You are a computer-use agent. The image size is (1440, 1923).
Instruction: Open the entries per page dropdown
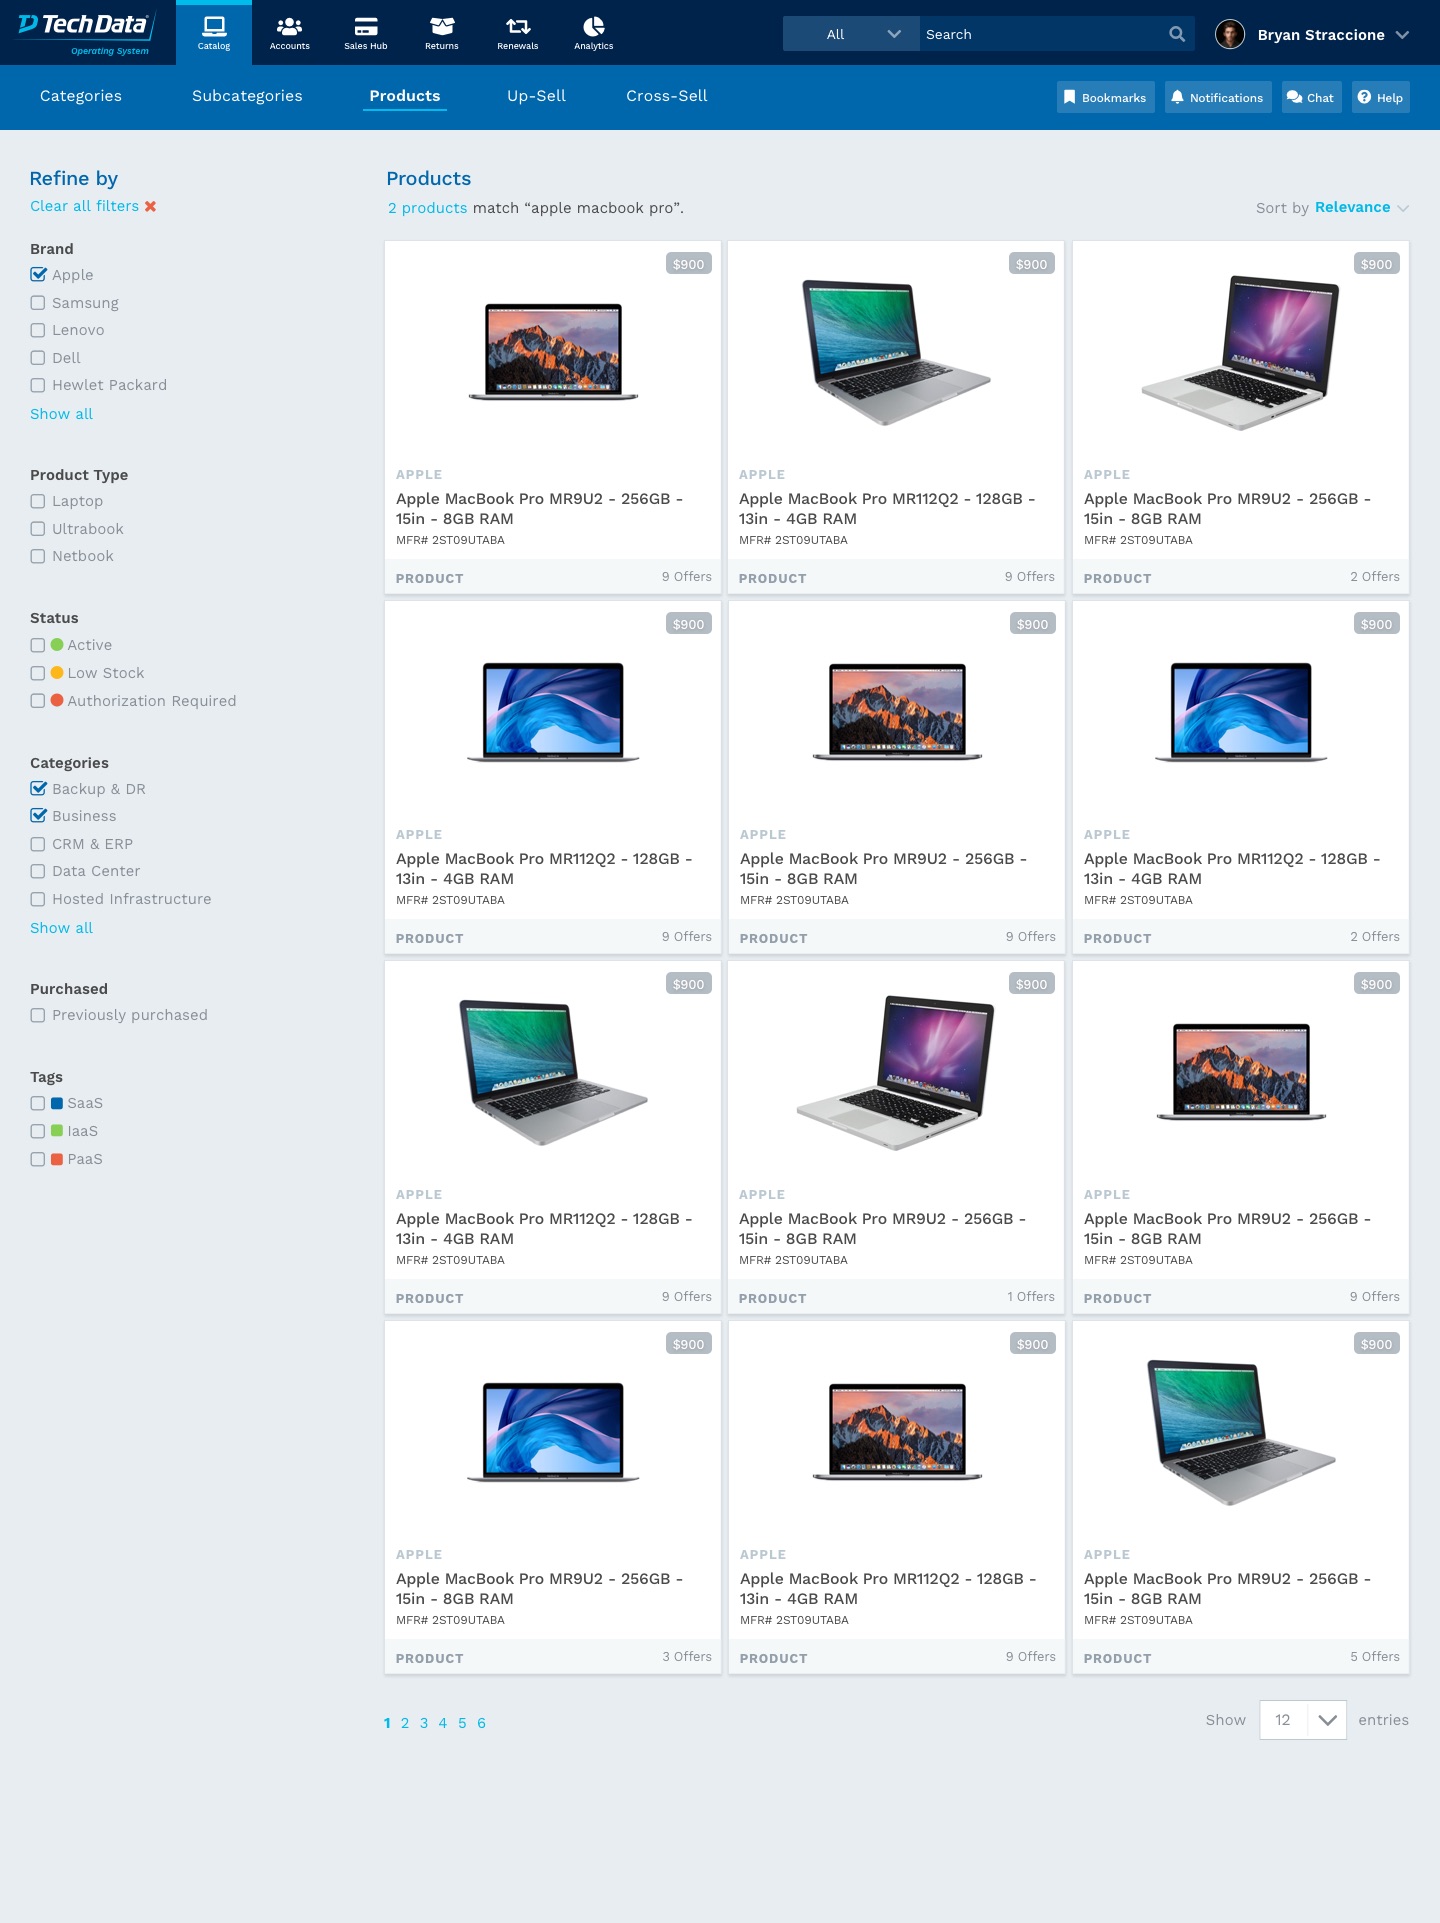point(1303,1720)
